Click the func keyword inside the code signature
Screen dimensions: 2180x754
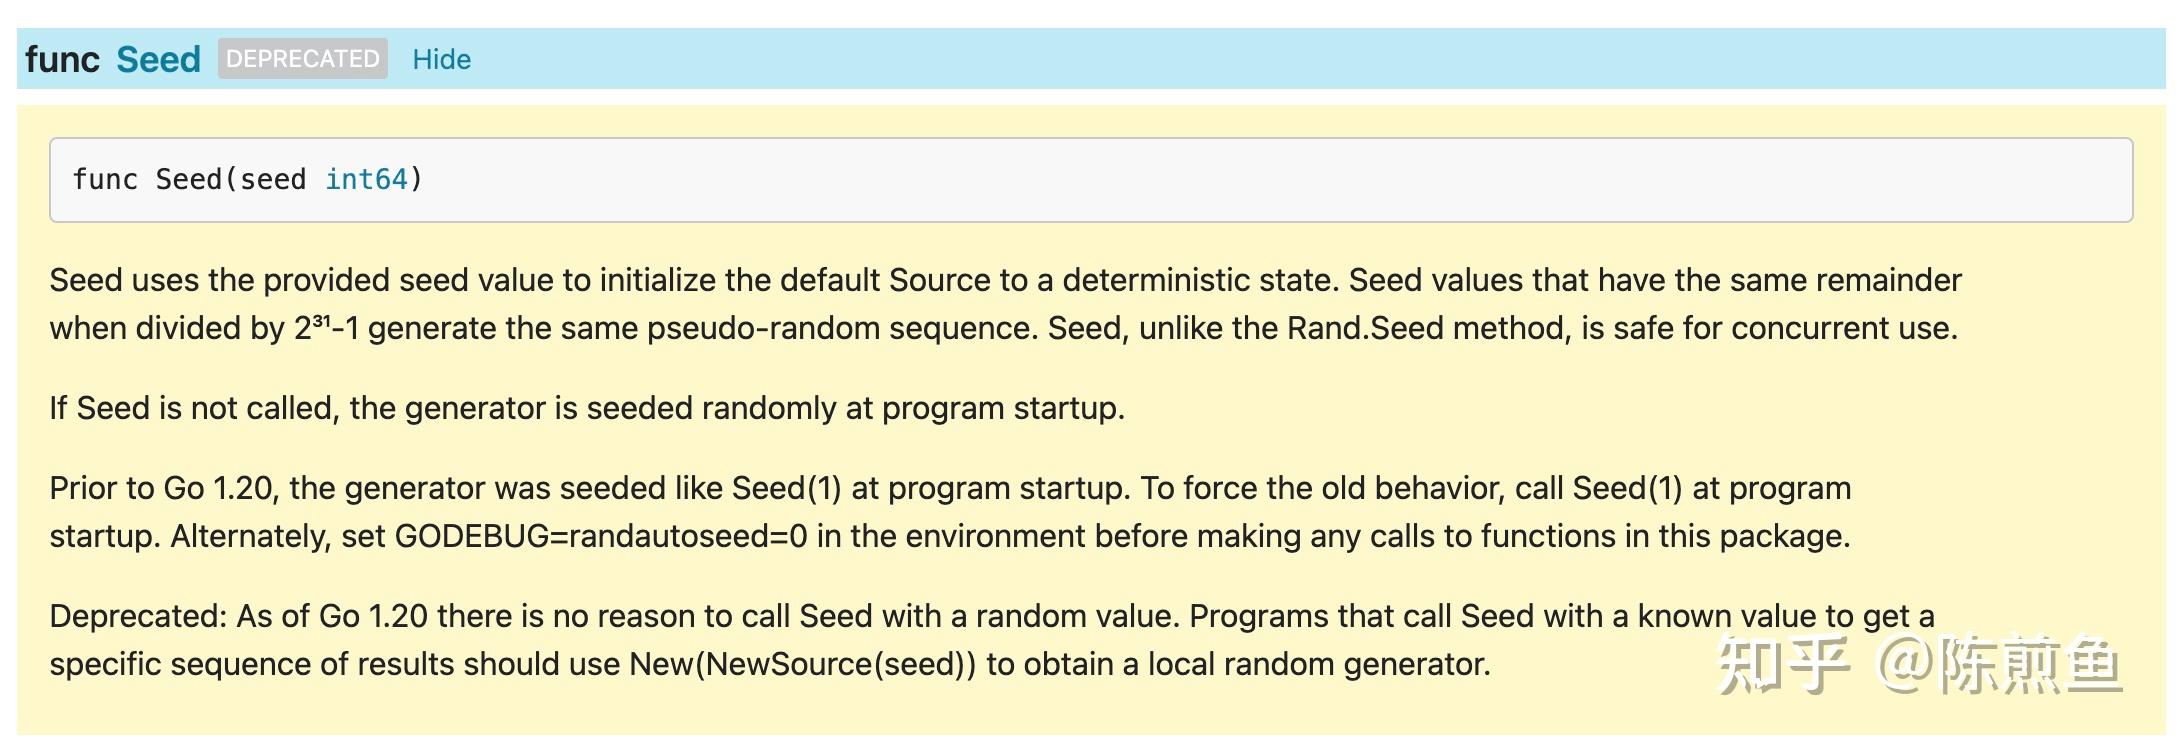tap(105, 180)
